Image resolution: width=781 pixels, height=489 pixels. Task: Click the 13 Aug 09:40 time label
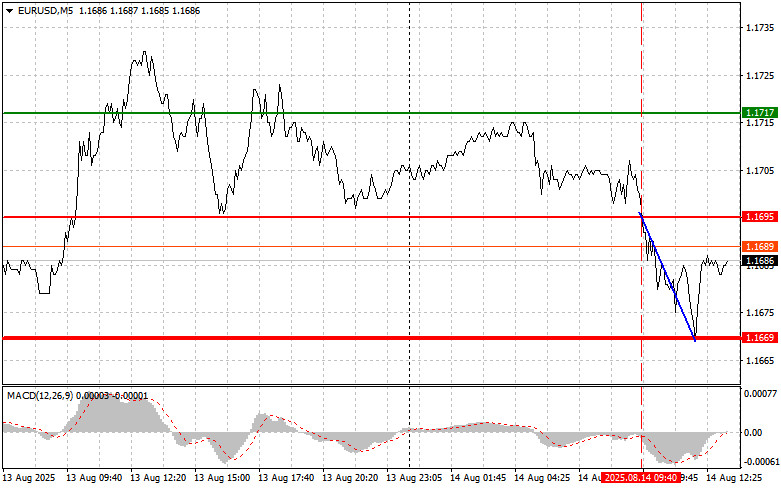point(94,478)
